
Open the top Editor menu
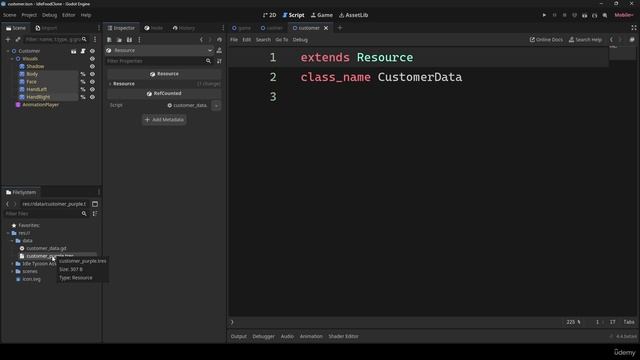tap(69, 15)
